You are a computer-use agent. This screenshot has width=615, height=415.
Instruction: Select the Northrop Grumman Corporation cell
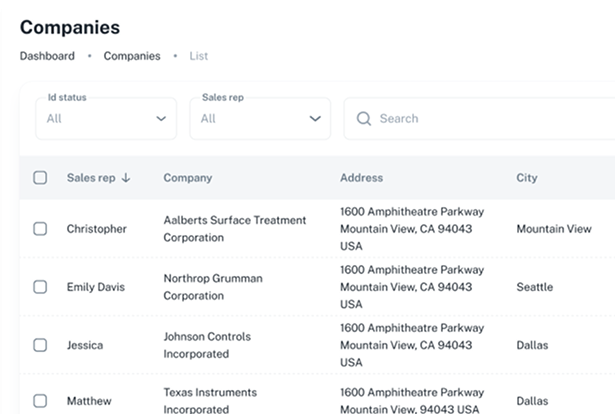[213, 287]
